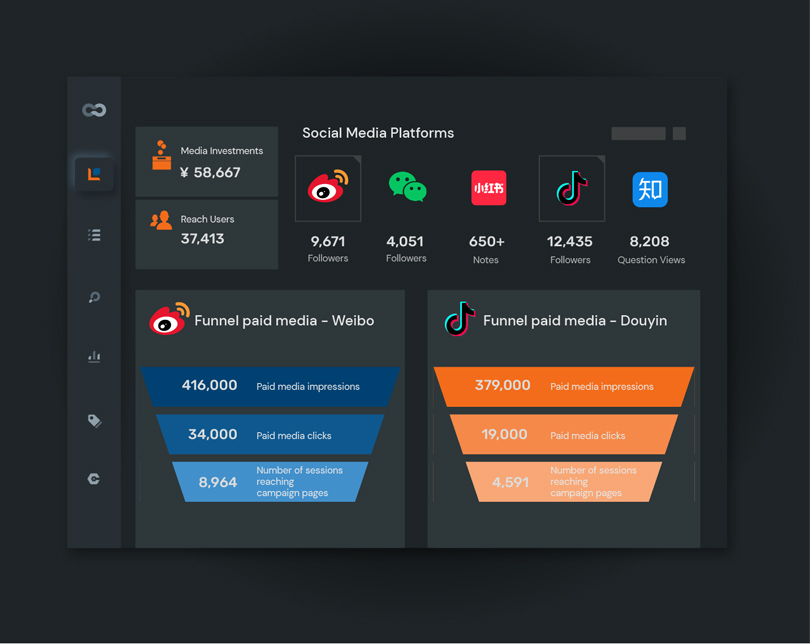
Task: Open the Media Investments card
Action: coord(207,162)
